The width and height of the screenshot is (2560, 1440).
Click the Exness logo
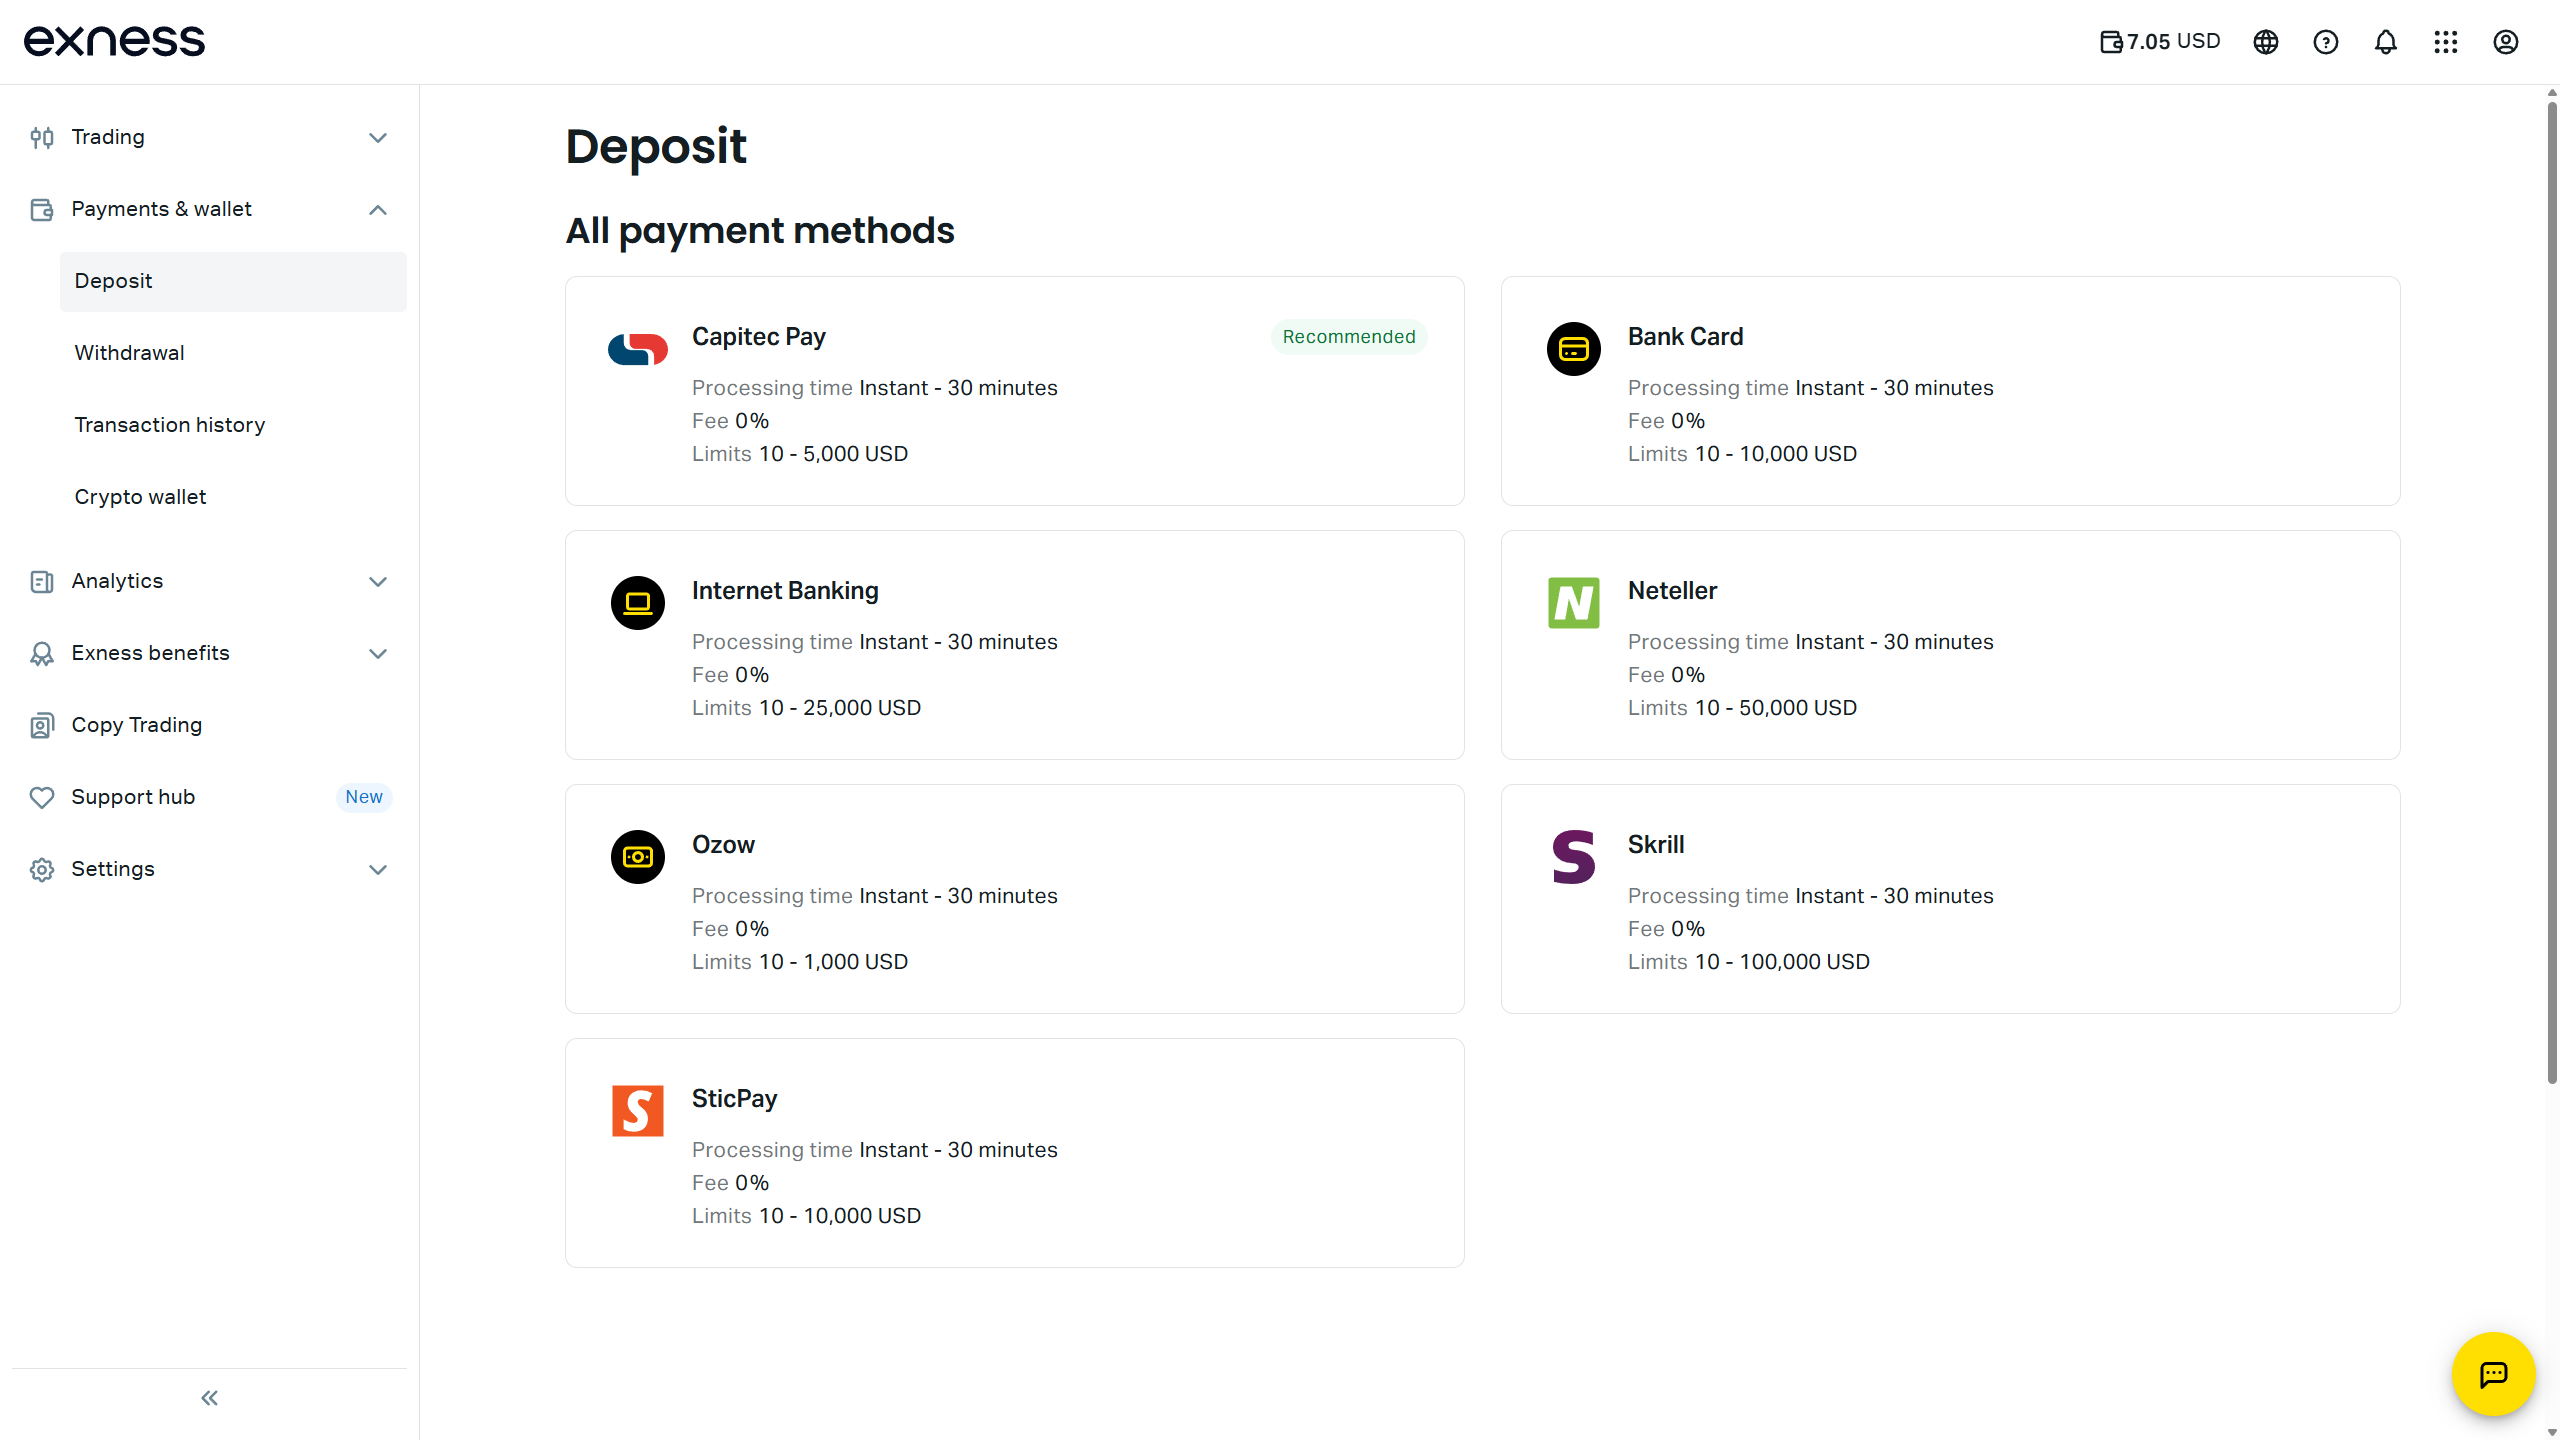114,41
